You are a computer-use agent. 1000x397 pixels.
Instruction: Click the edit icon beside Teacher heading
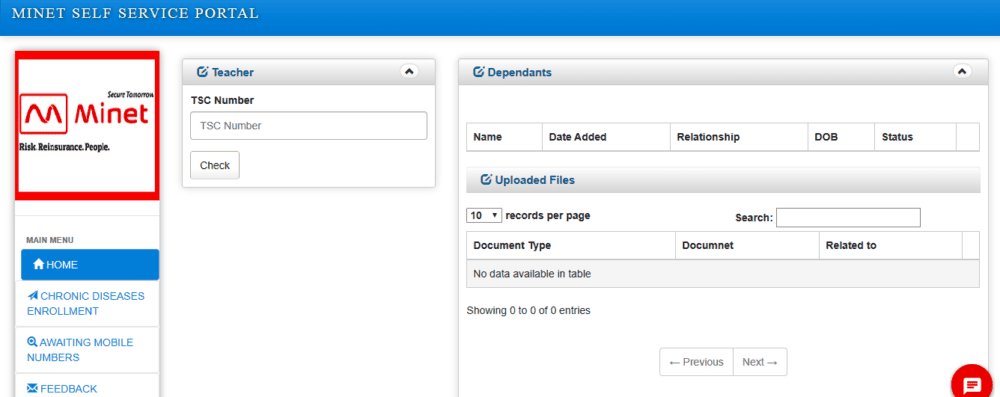203,72
